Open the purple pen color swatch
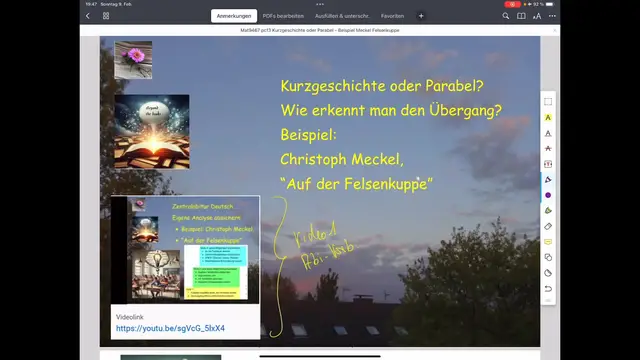This screenshot has width=640, height=360. (x=548, y=195)
